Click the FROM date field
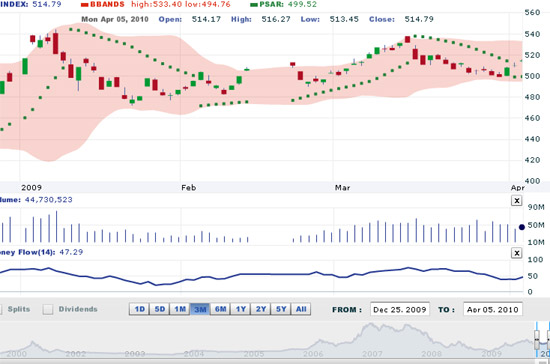This screenshot has height=364, width=550. click(400, 309)
